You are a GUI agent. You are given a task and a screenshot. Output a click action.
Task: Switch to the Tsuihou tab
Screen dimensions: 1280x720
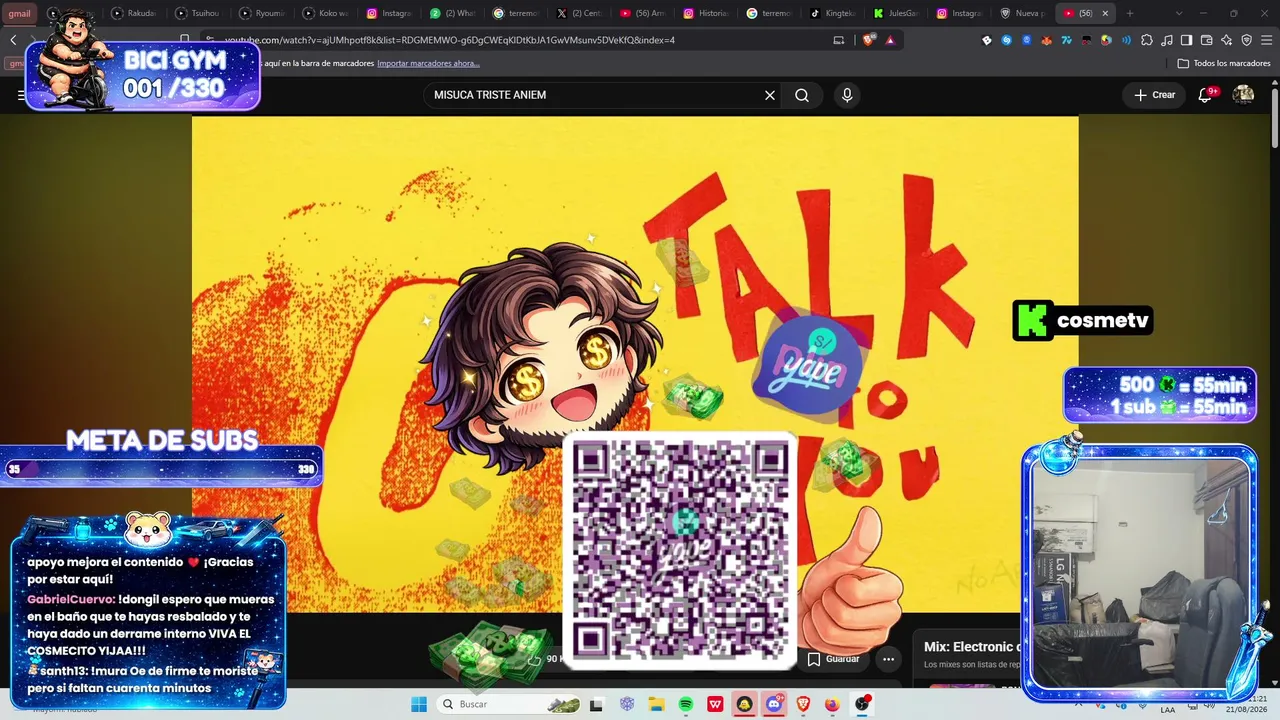click(197, 14)
